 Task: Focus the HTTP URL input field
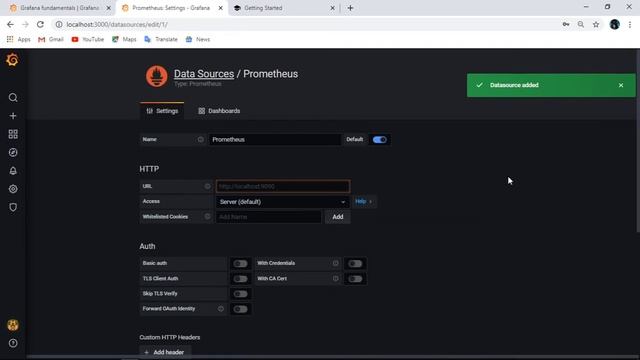click(283, 186)
